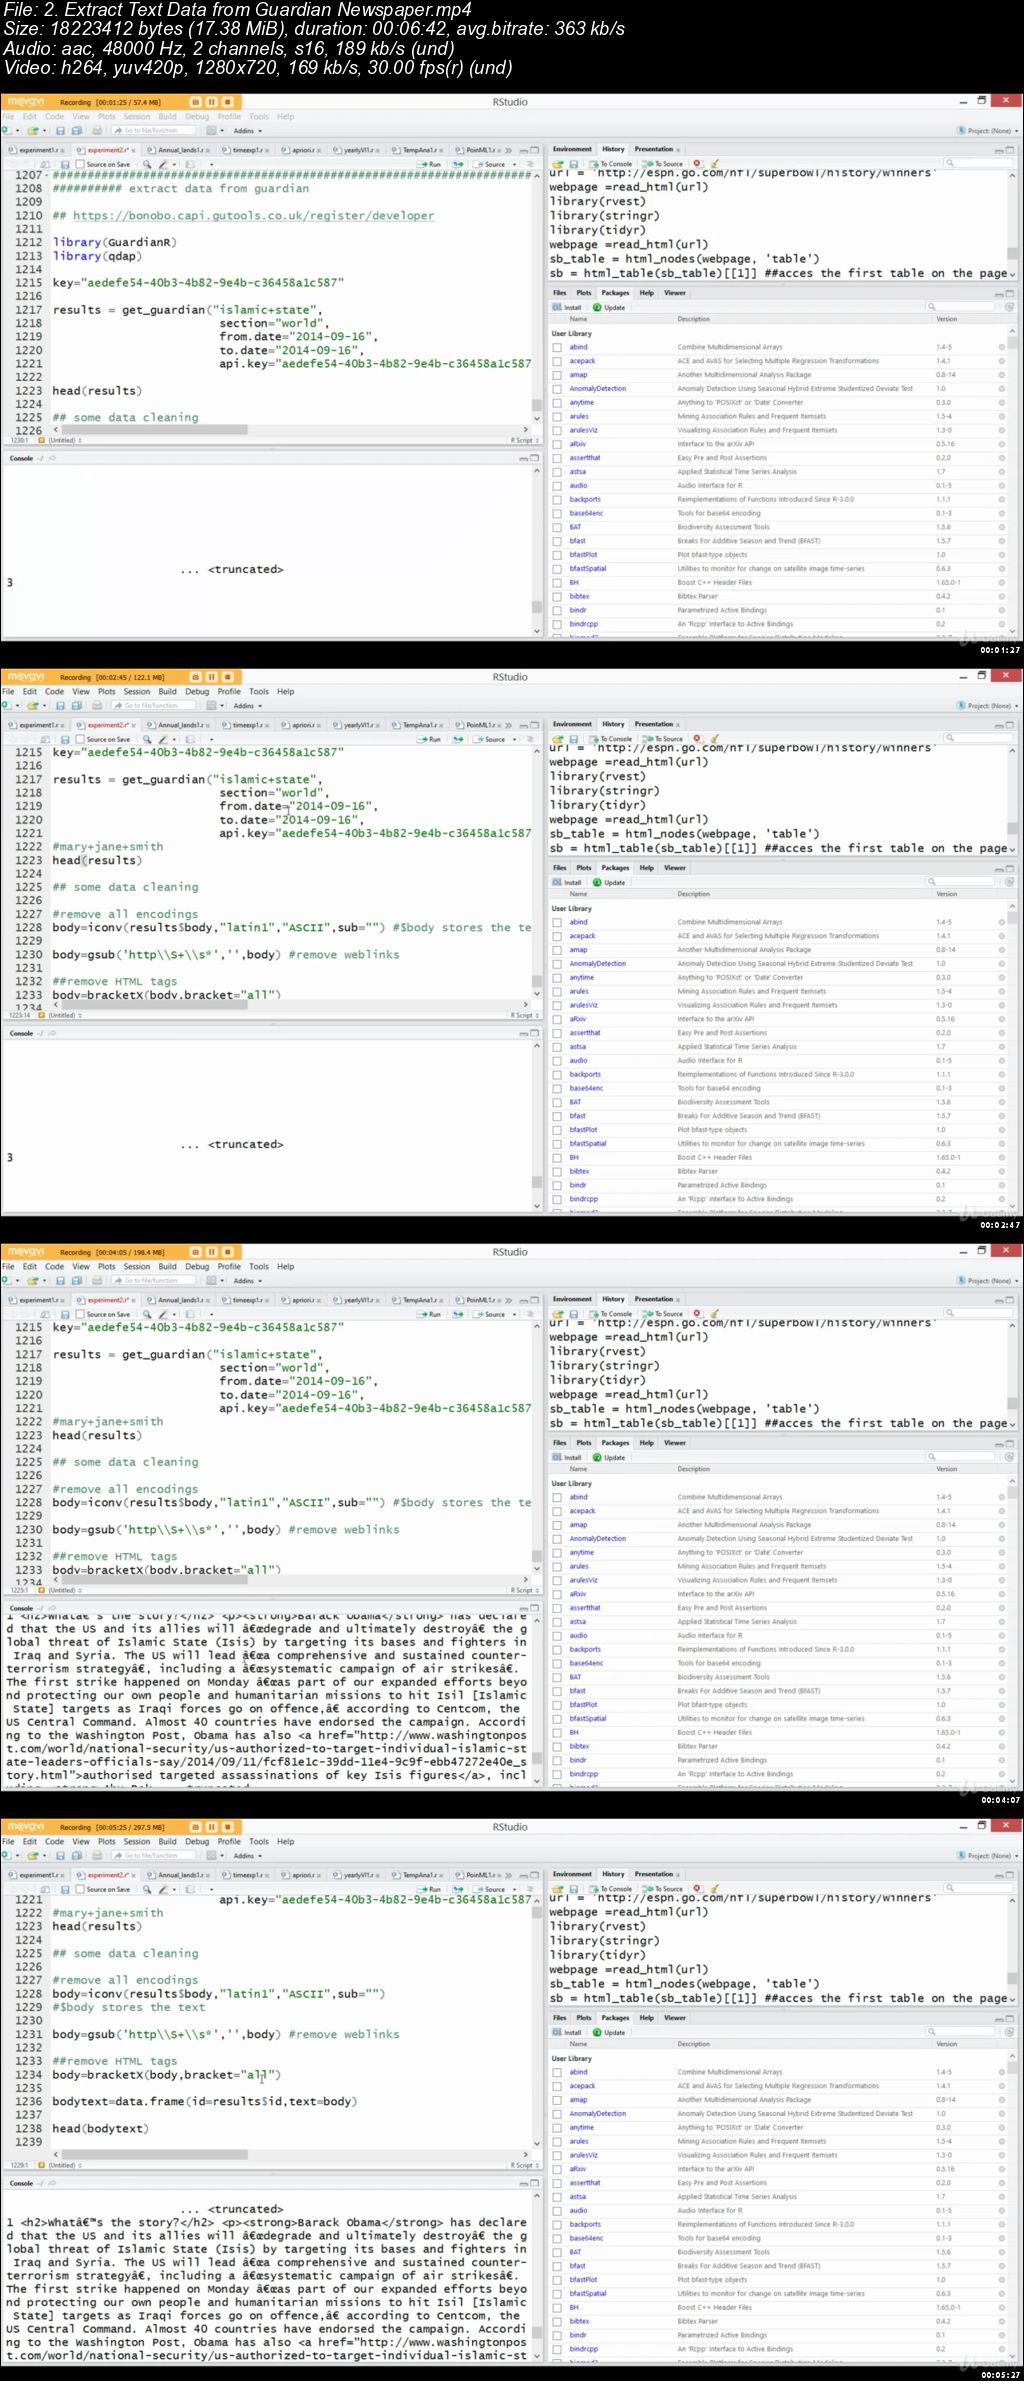
Task: Show editor in new window, frame 00:05:27
Action: tap(45, 1889)
